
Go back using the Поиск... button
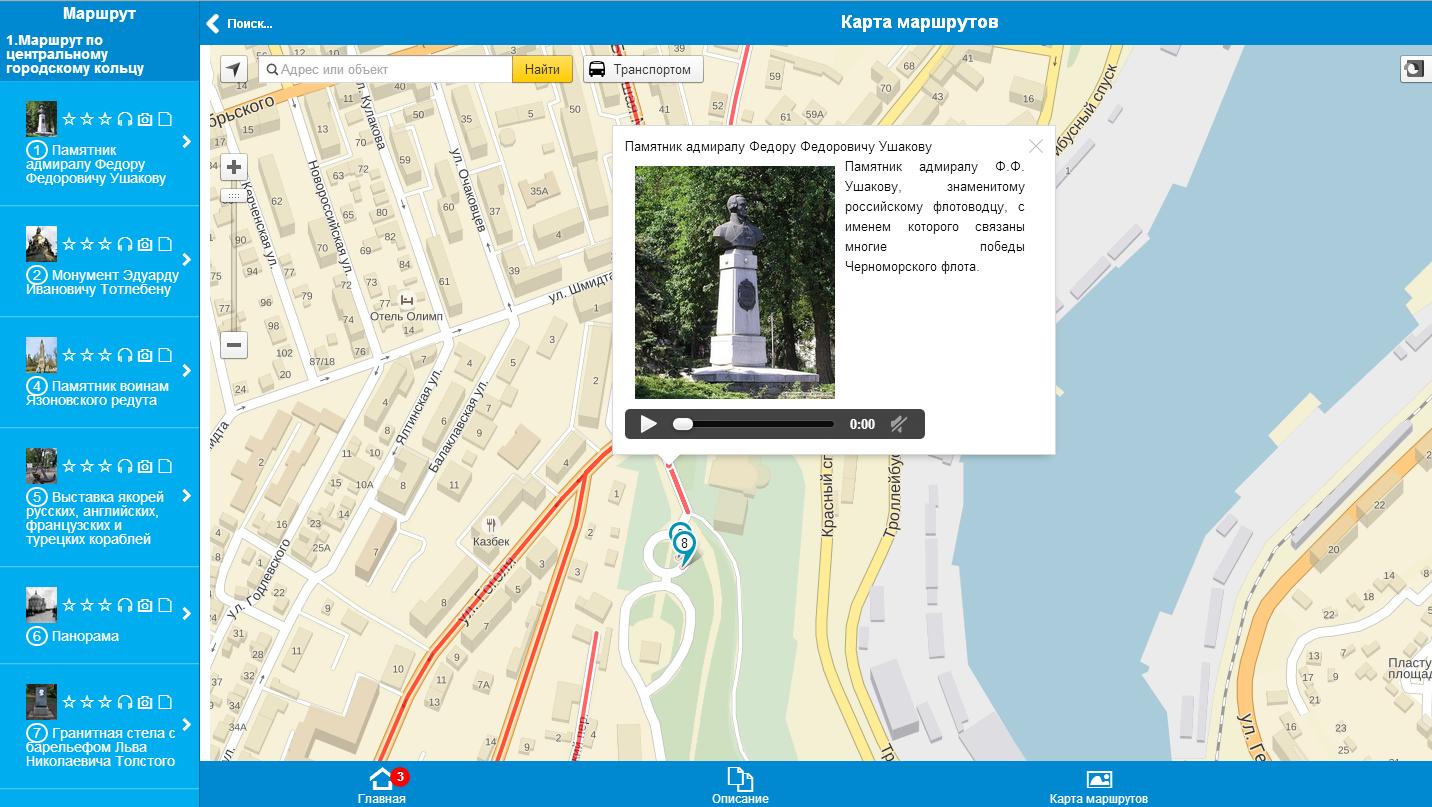[x=240, y=23]
